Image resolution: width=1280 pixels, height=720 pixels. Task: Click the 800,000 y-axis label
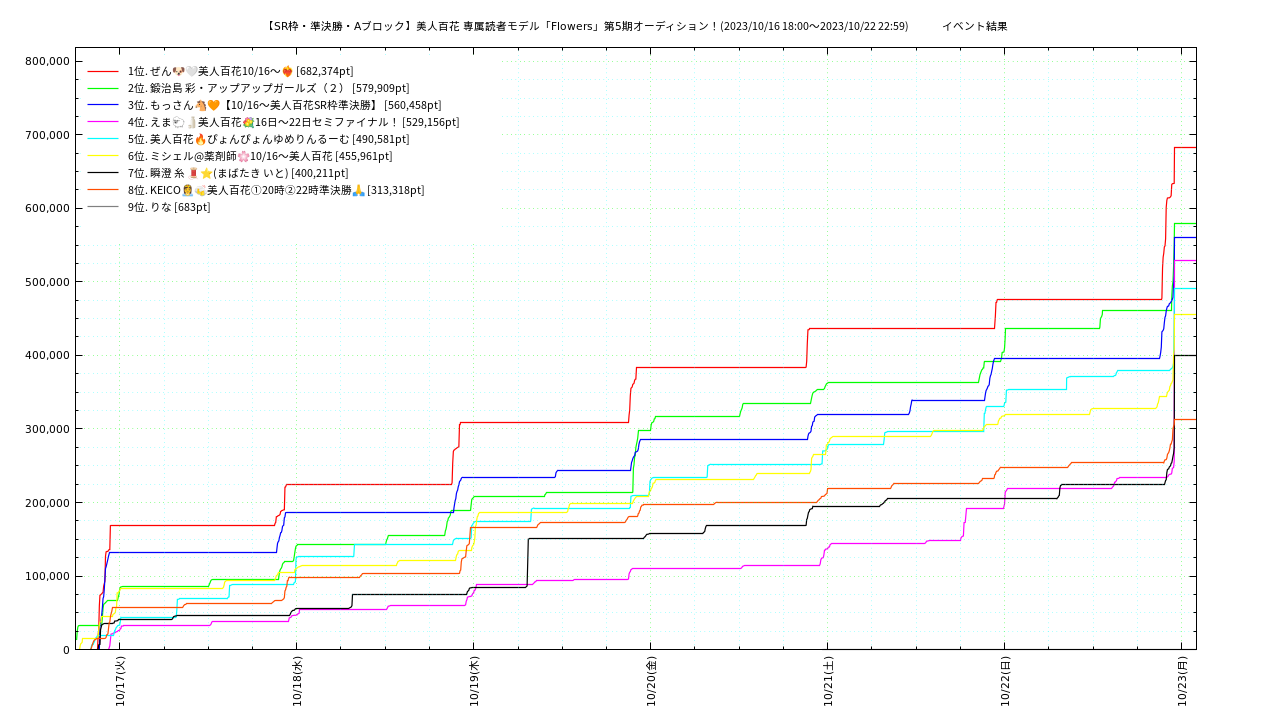[x=47, y=61]
